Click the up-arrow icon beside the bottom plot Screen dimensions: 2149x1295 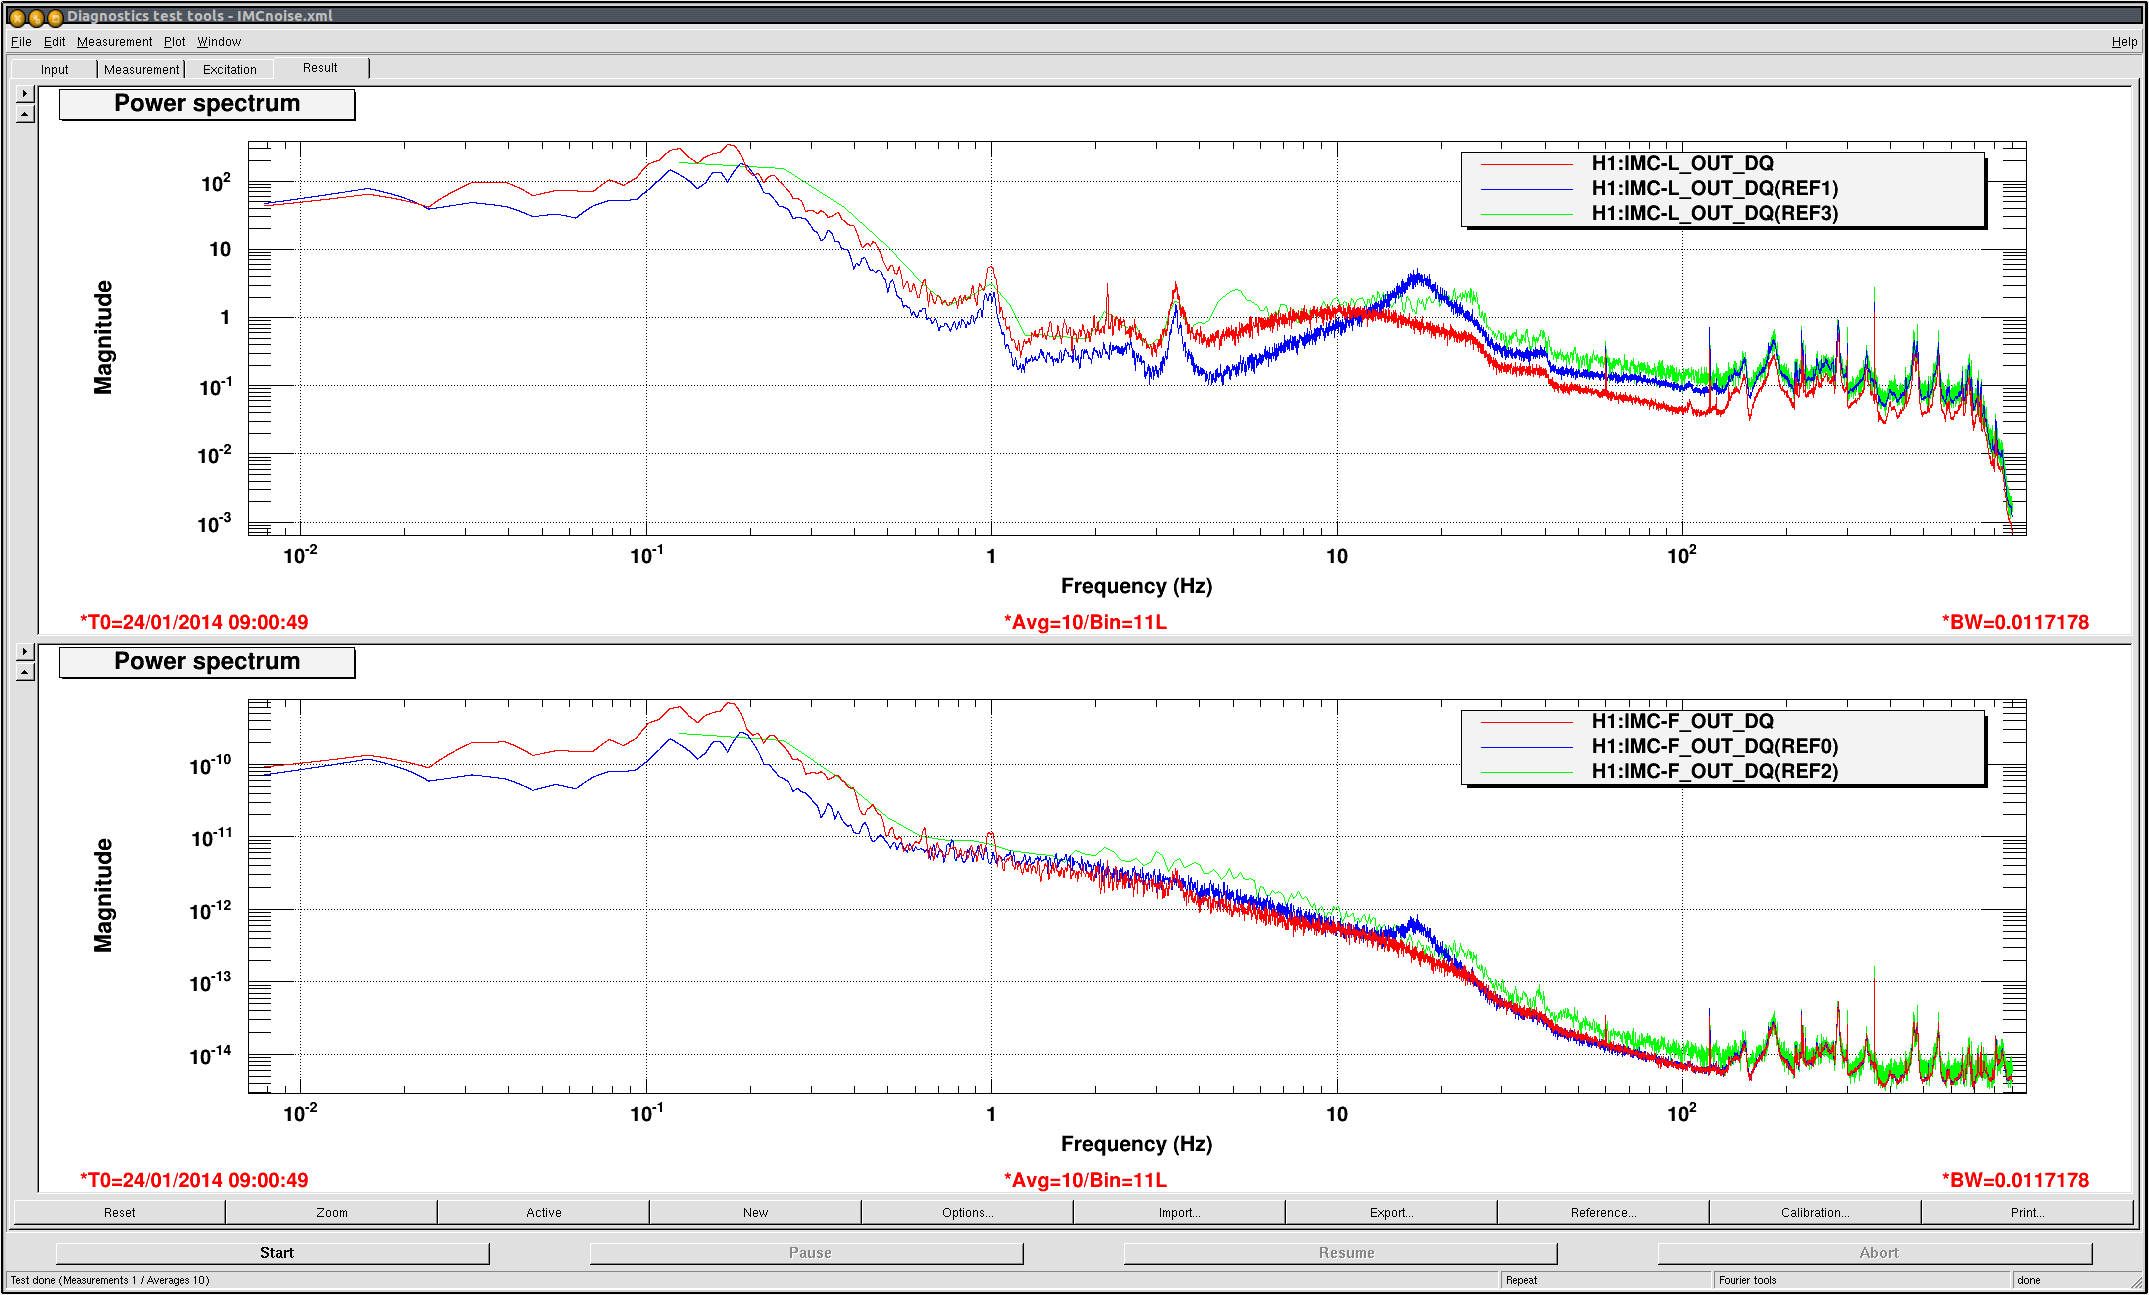25,672
